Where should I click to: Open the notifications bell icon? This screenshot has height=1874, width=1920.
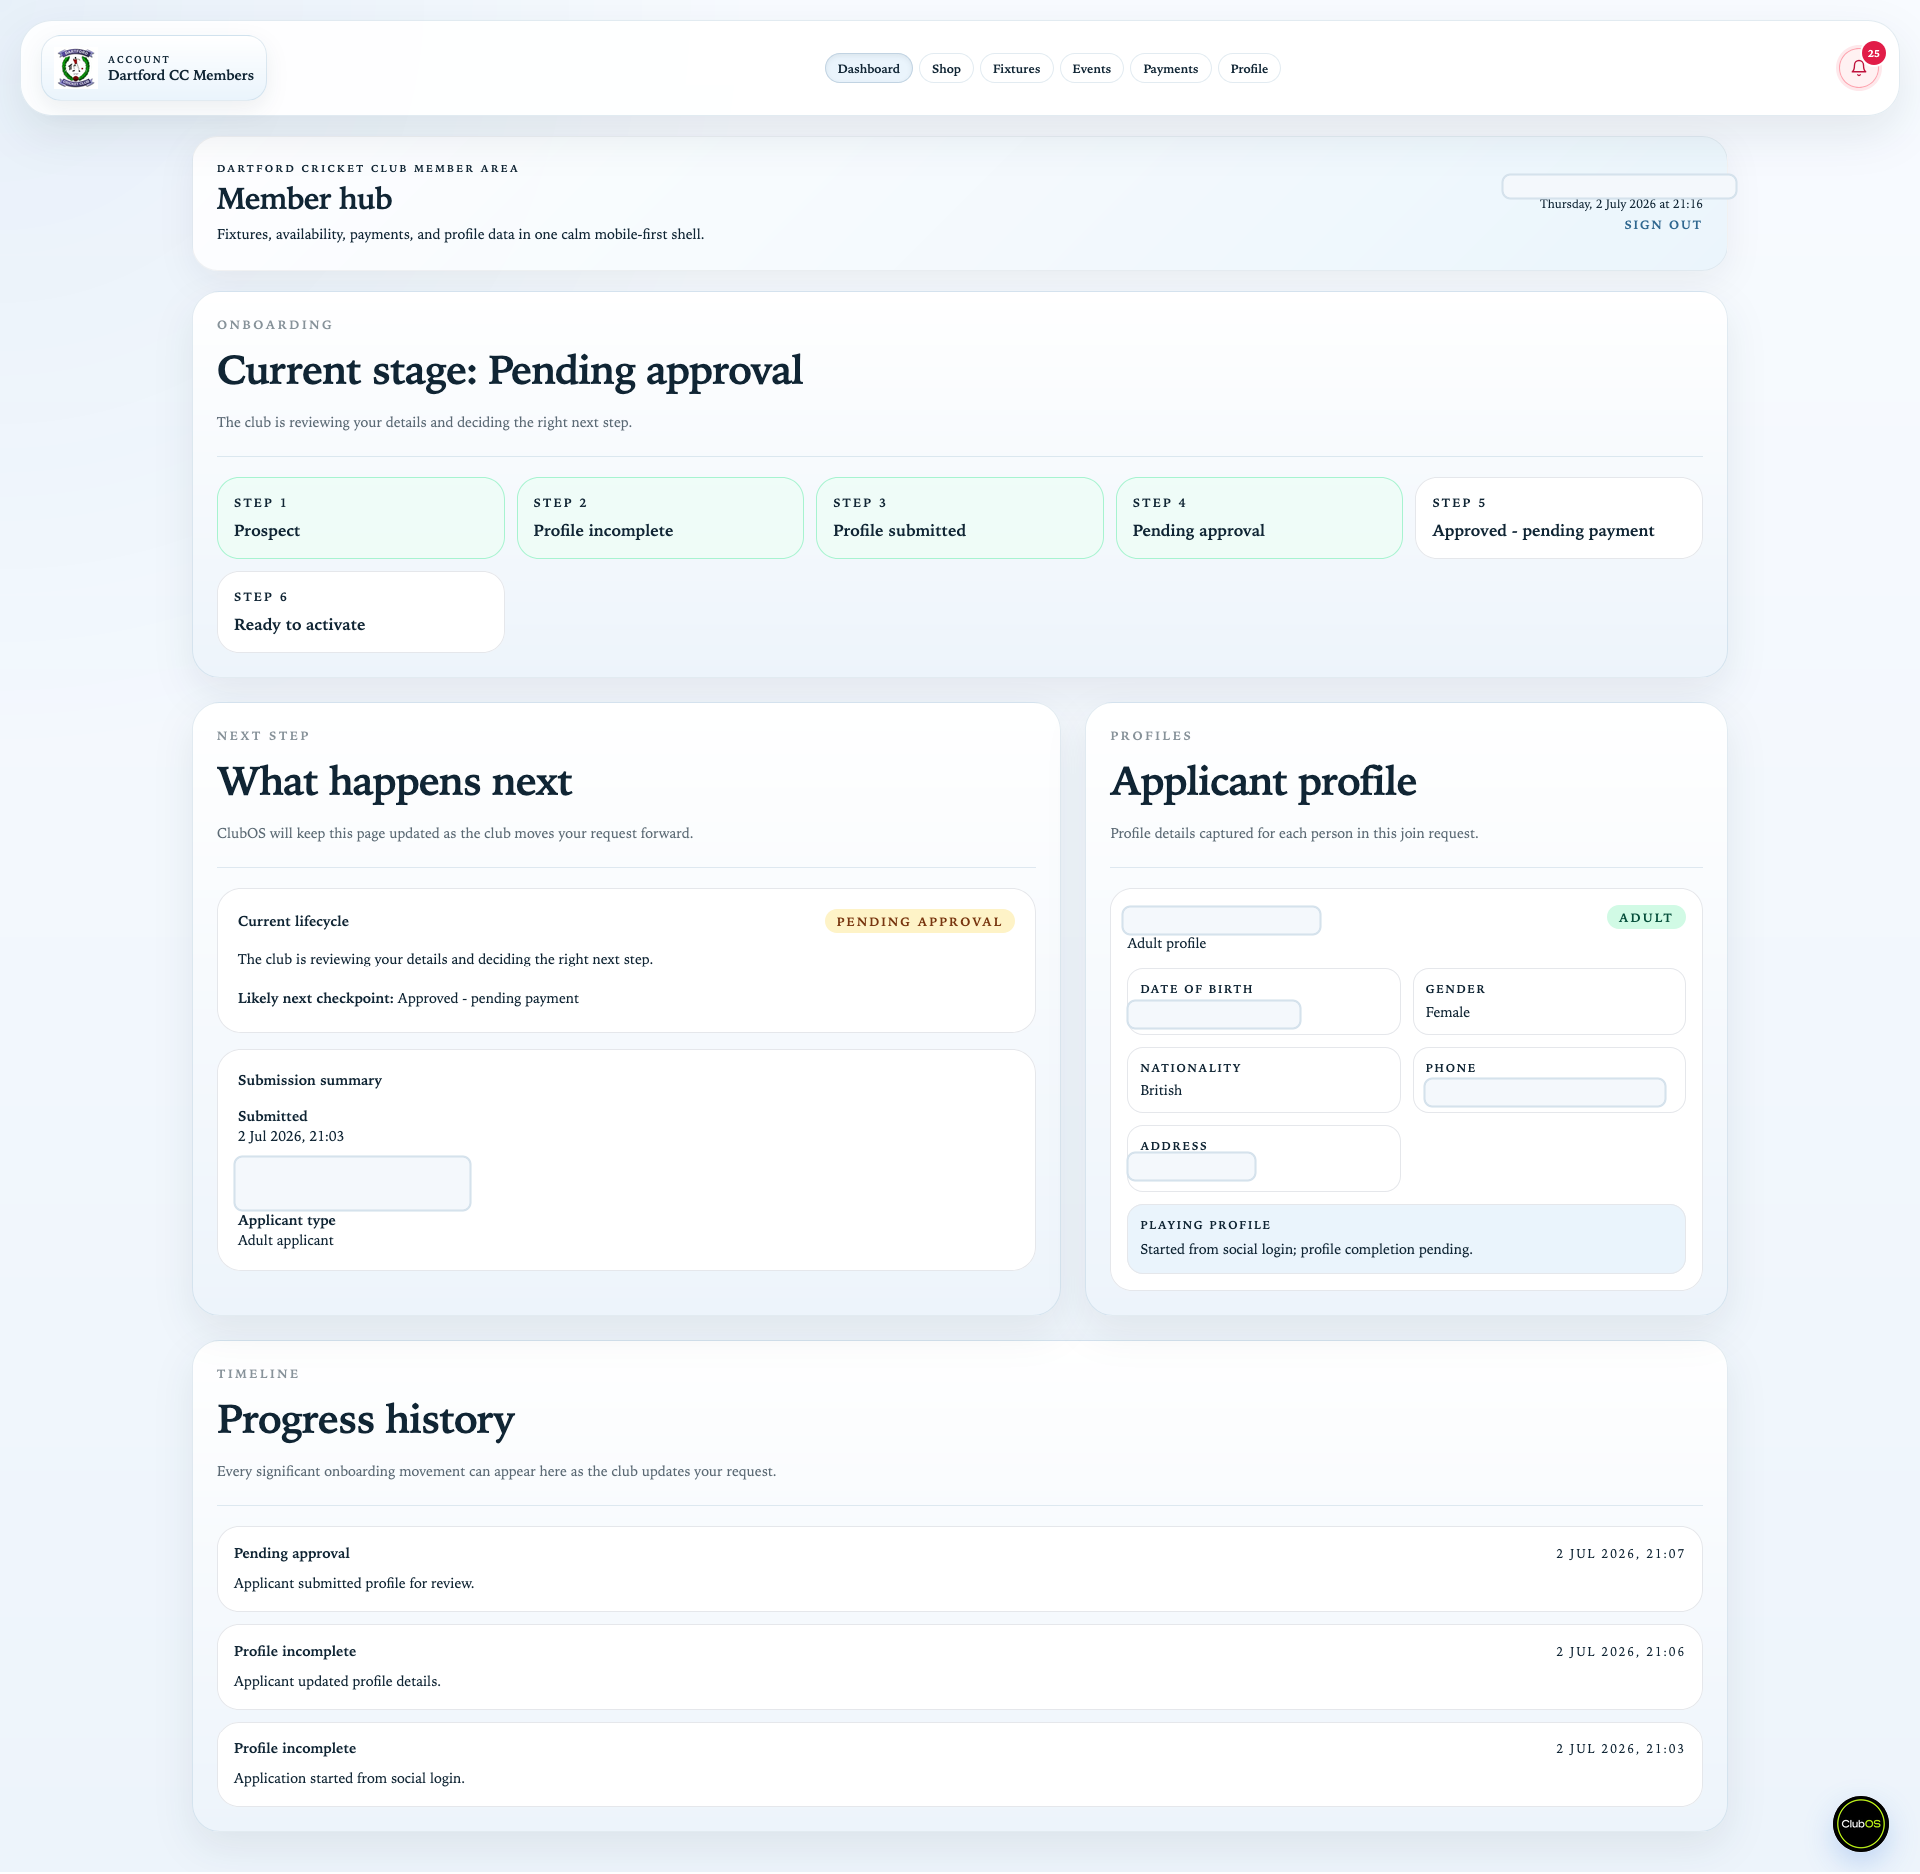pyautogui.click(x=1858, y=68)
